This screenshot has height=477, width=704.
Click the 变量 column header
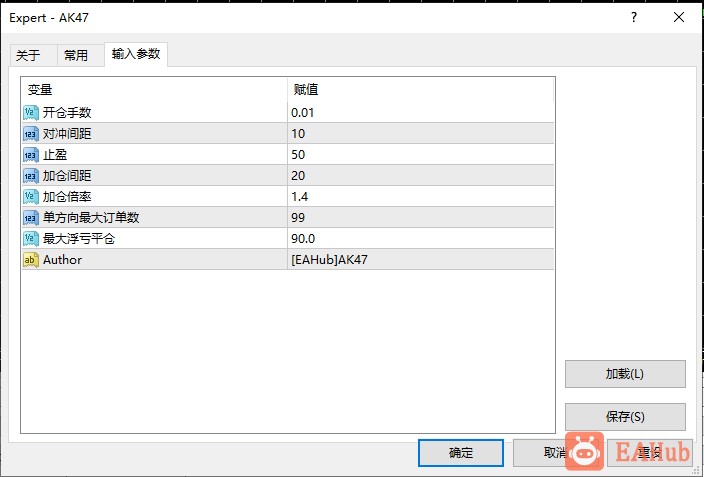pos(154,90)
